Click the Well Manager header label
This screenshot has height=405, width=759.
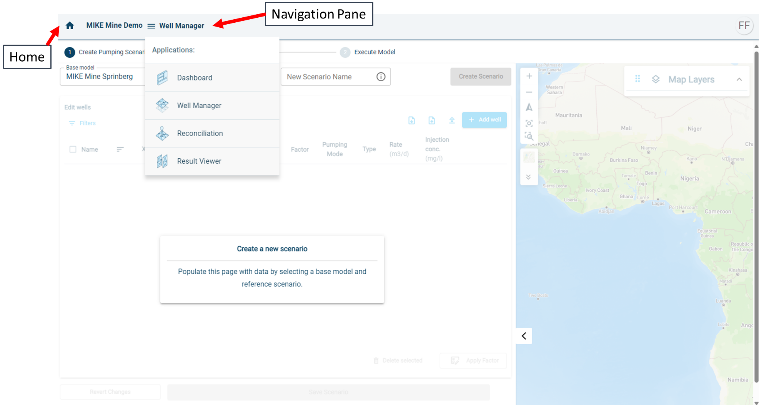point(182,26)
